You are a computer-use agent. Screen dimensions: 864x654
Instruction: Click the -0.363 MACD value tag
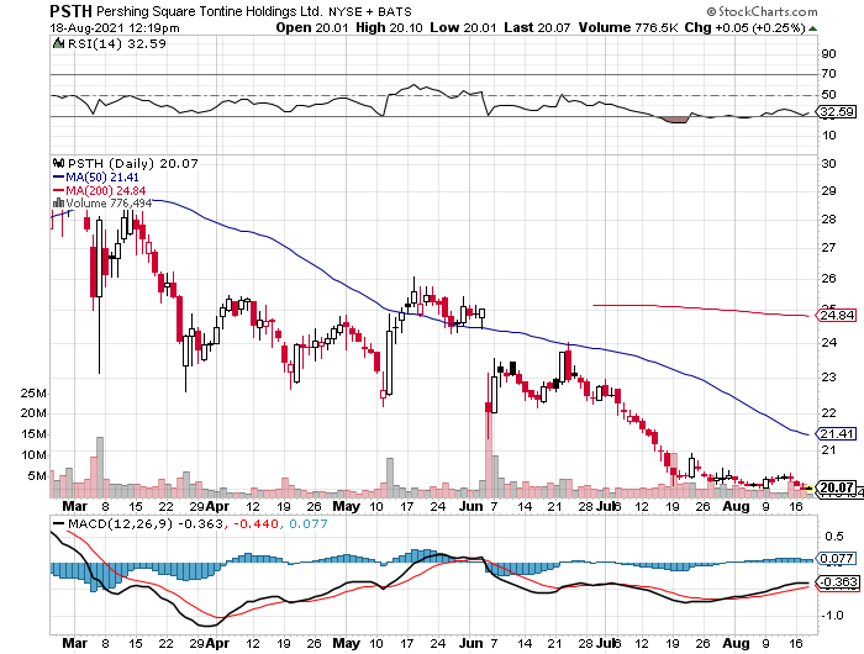pyautogui.click(x=836, y=582)
